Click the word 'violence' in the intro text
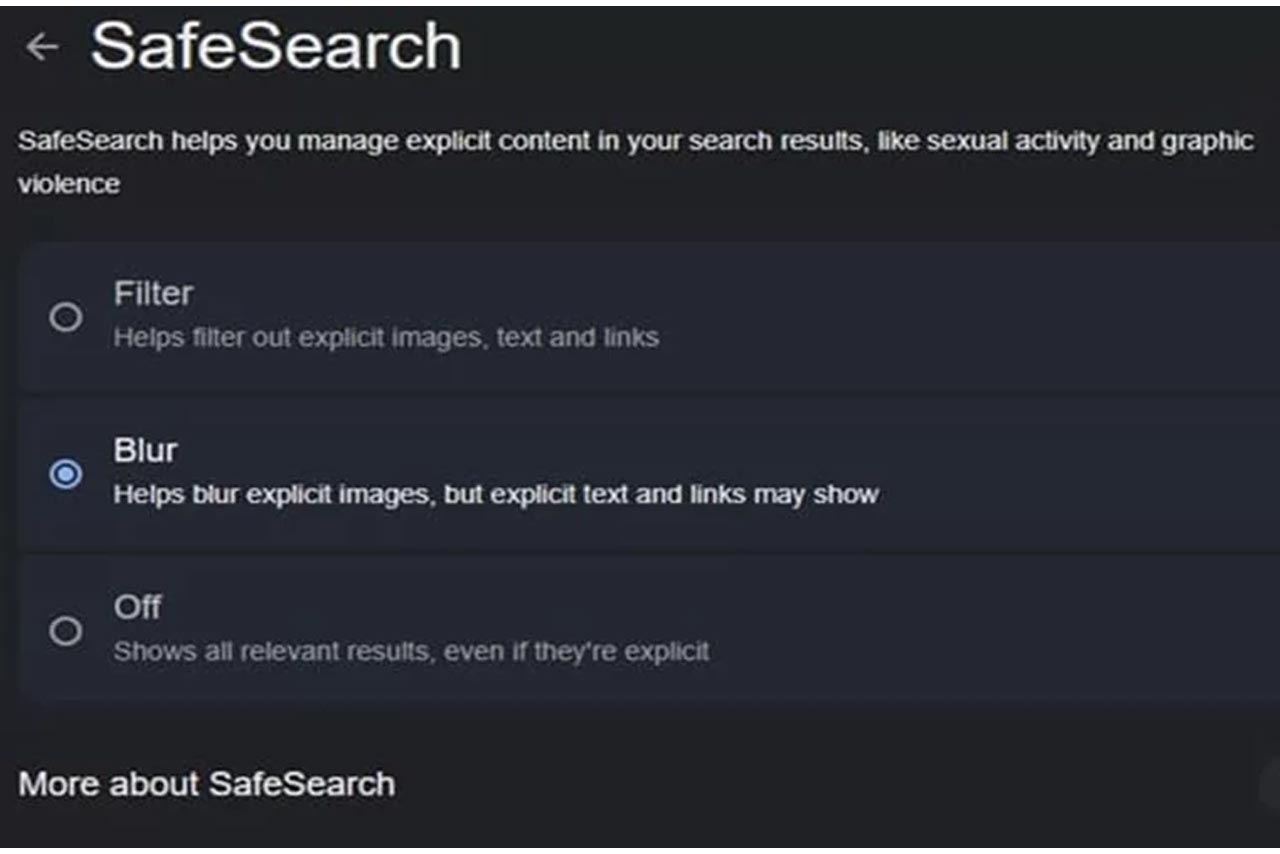Viewport: 1280px width, 854px height. click(69, 184)
